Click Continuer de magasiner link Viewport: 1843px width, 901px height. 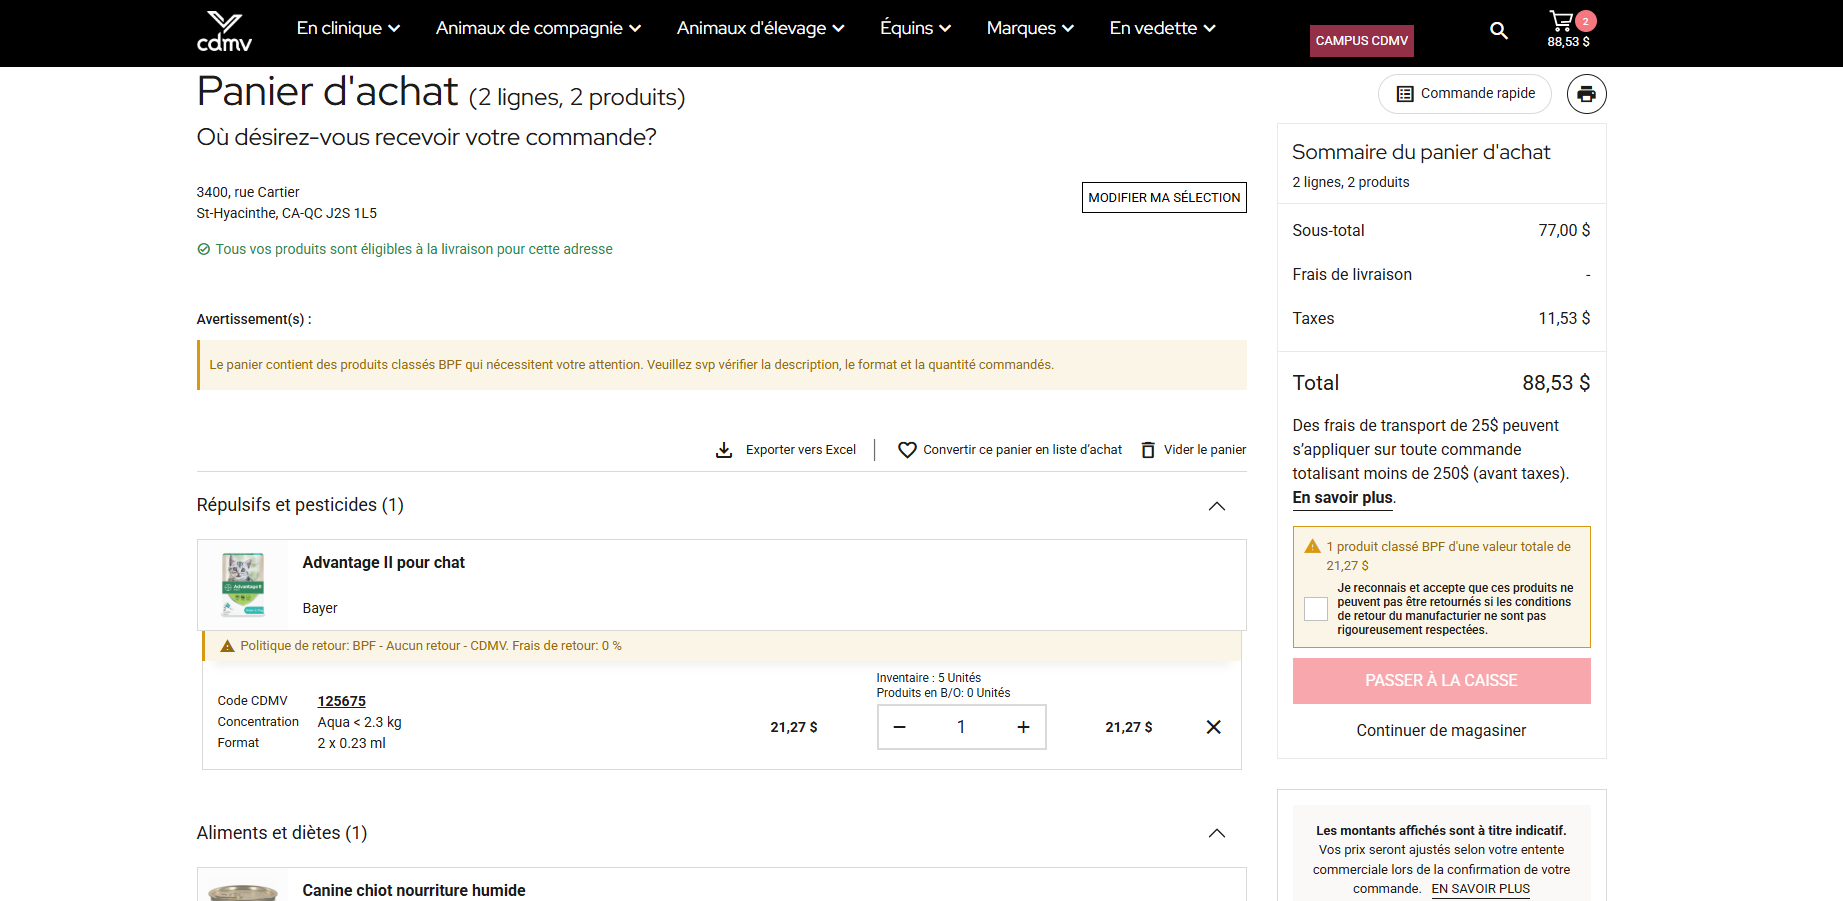[x=1441, y=731]
